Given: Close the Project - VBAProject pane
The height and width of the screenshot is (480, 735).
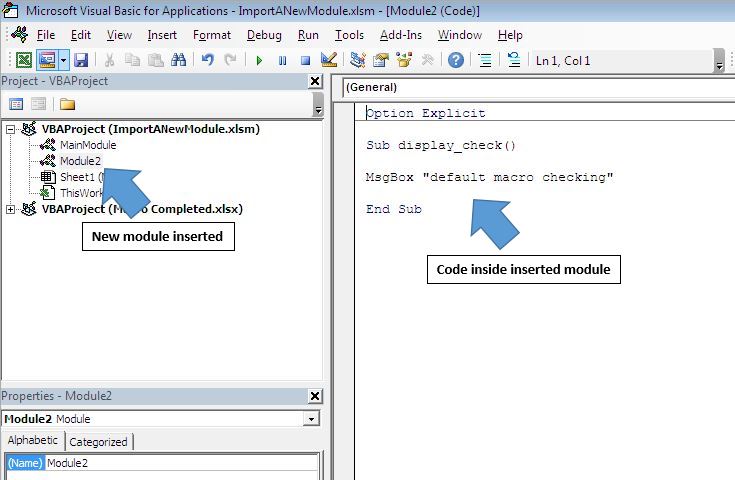Looking at the screenshot, I should coord(315,81).
